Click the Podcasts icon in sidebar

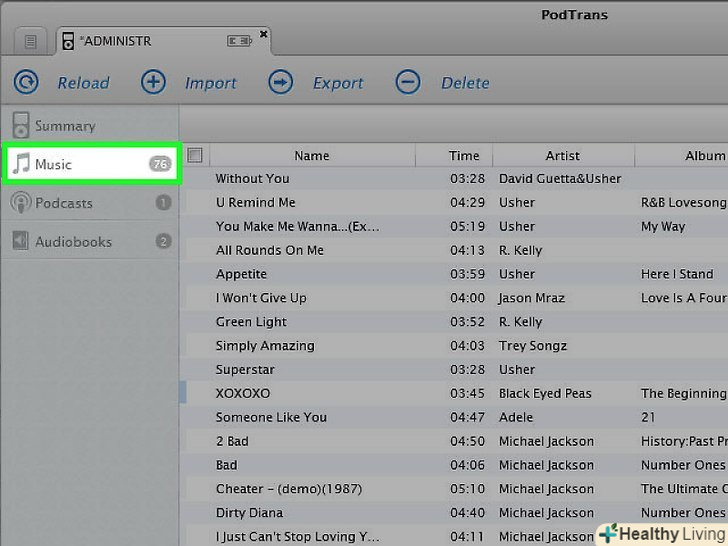pyautogui.click(x=20, y=203)
